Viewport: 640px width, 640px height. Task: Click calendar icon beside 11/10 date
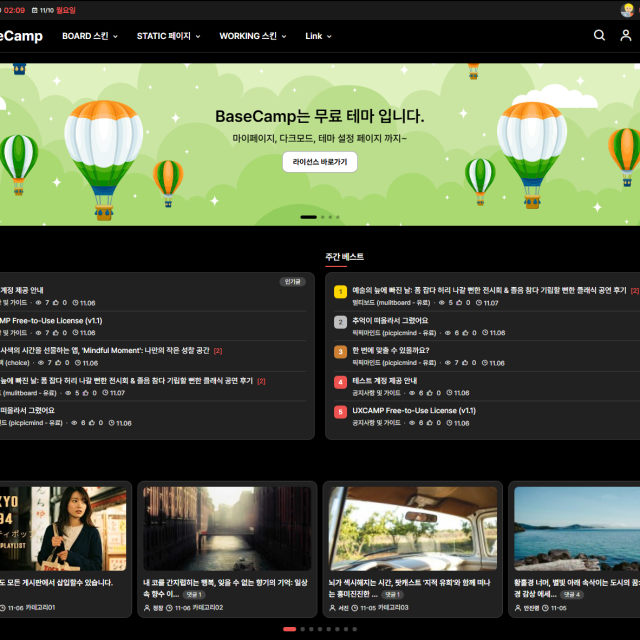click(35, 10)
